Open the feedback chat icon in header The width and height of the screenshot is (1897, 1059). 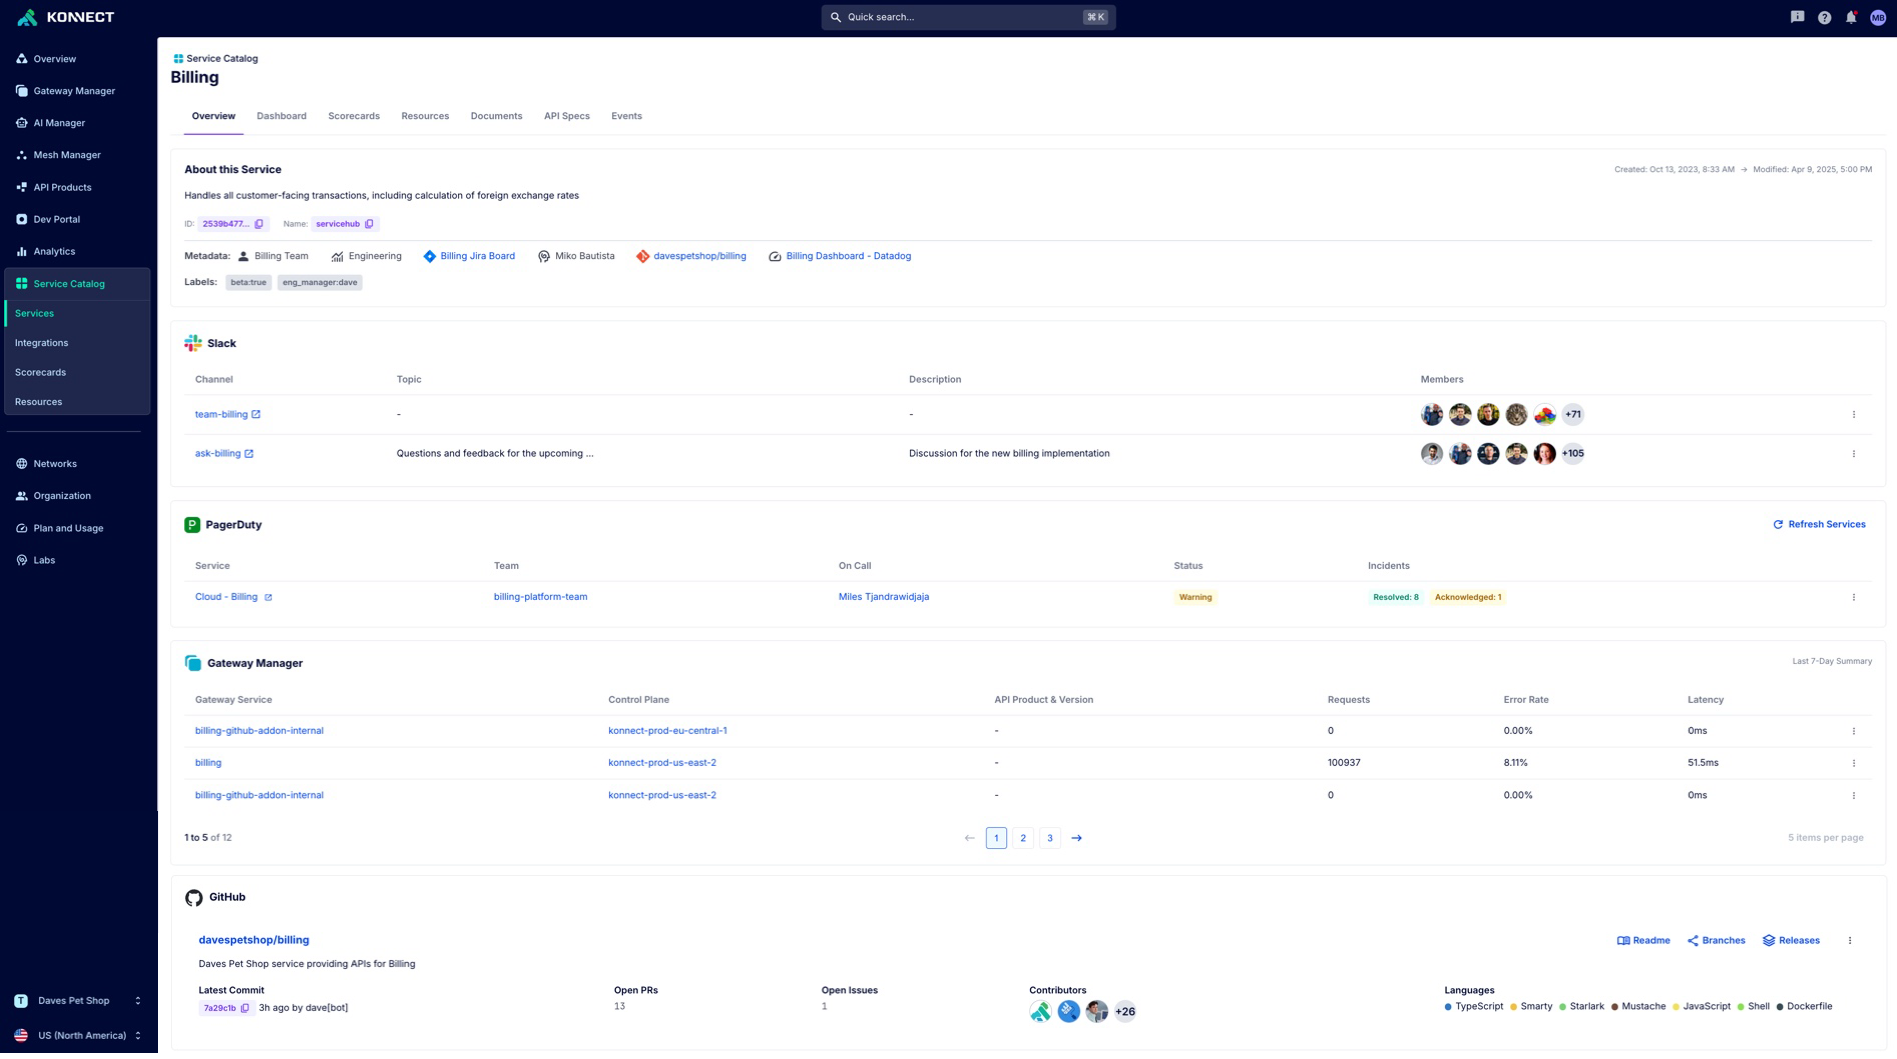pos(1797,17)
